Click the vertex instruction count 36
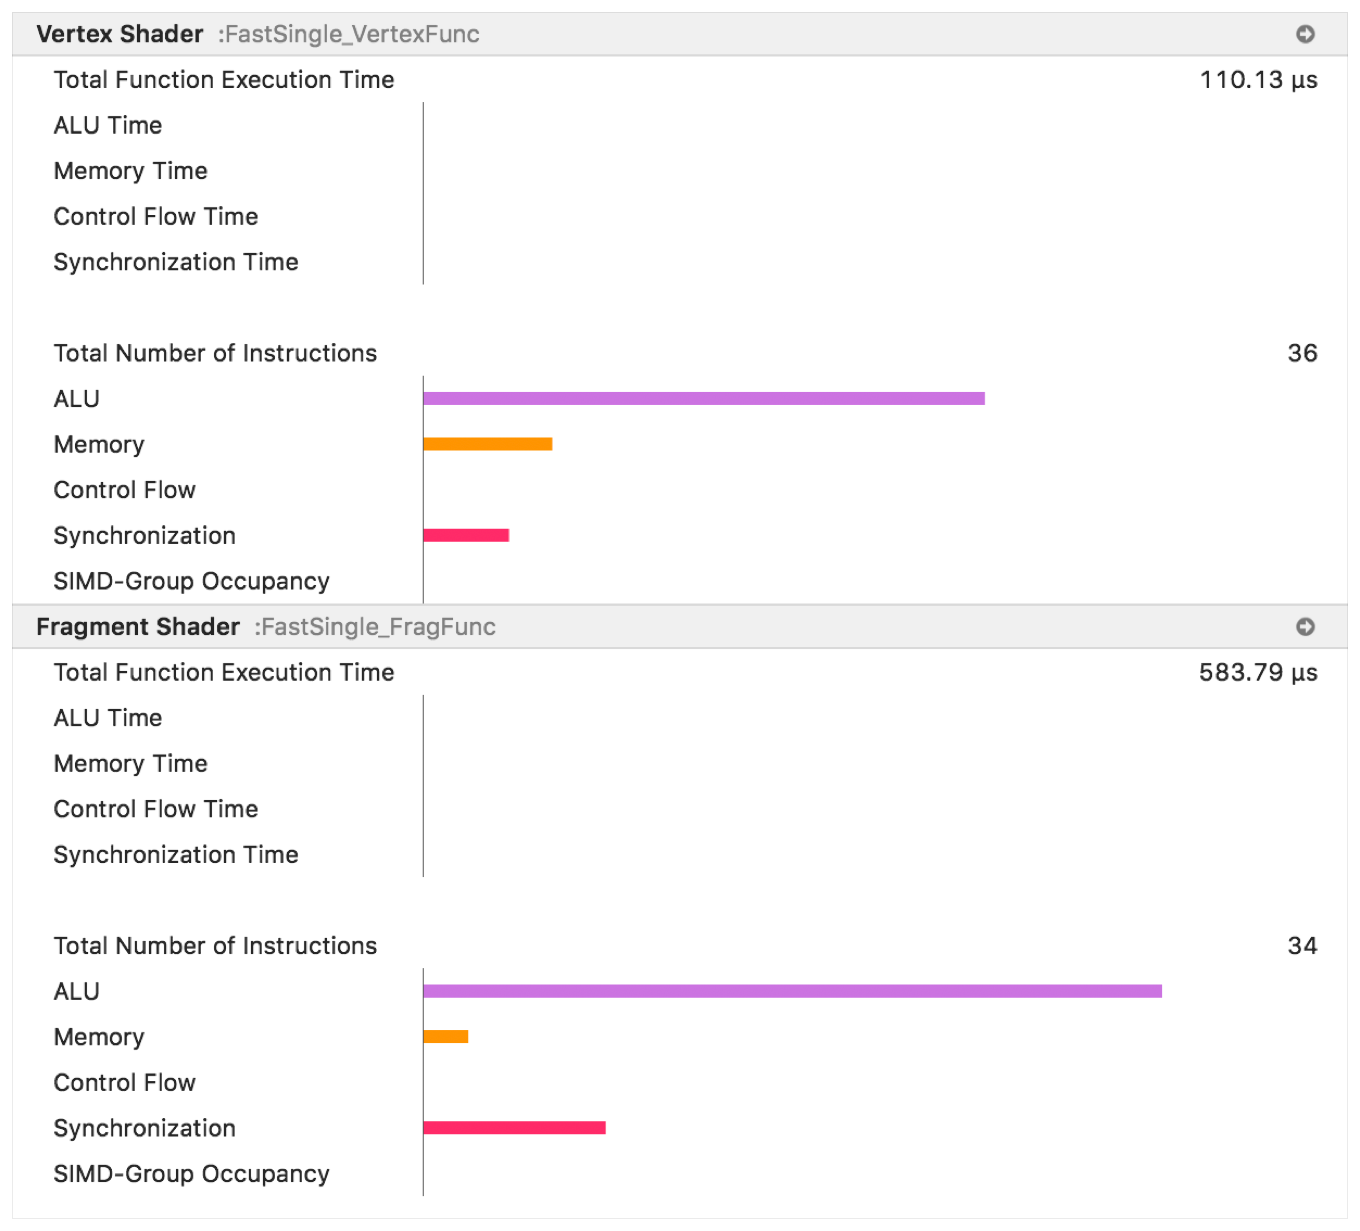 pos(1302,353)
